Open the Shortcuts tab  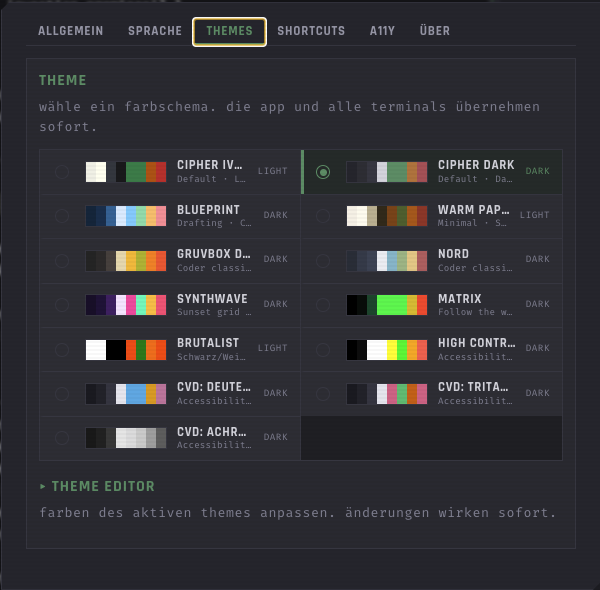311,31
